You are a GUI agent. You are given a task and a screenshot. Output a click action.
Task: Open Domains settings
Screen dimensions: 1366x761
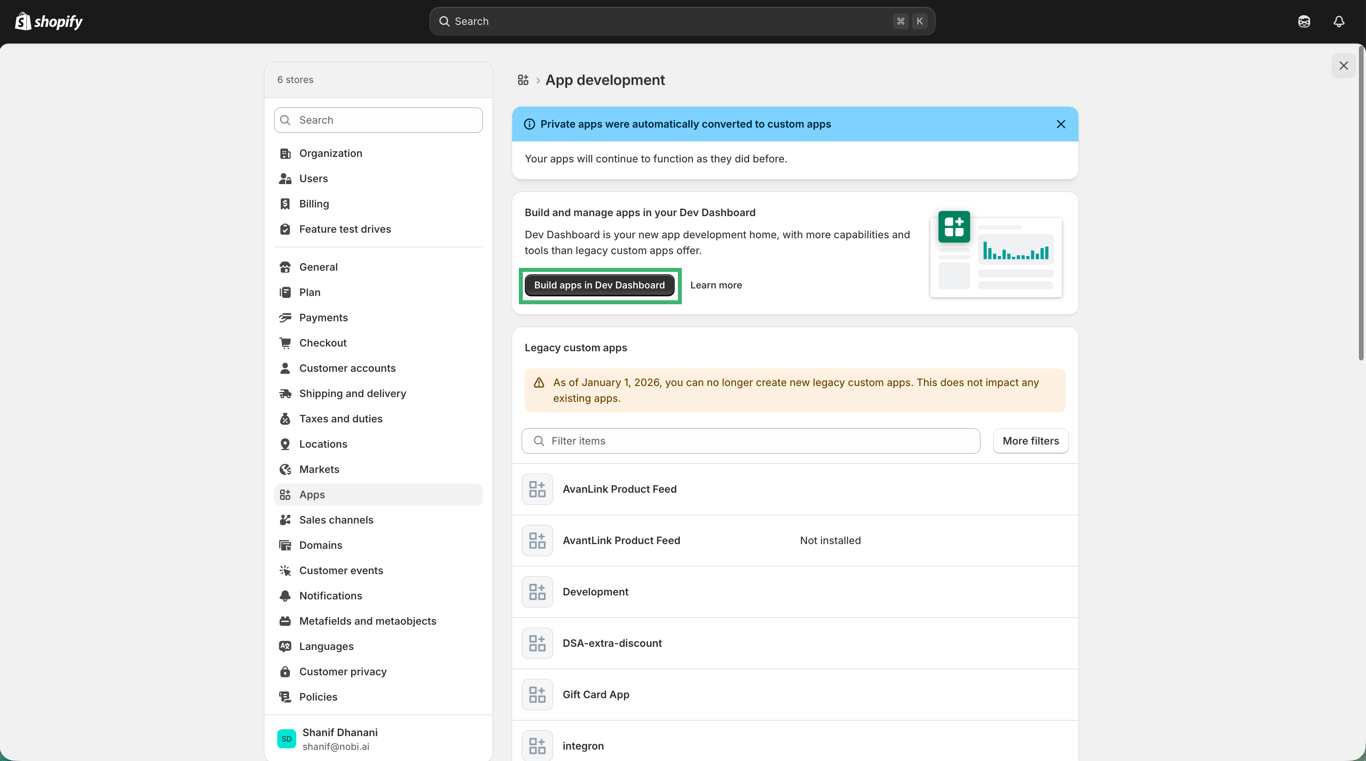(x=378, y=545)
